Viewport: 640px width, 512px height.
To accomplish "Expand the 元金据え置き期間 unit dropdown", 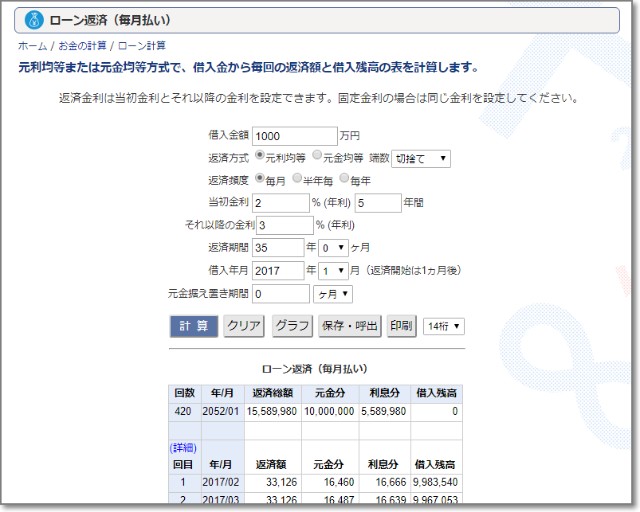I will 333,294.
